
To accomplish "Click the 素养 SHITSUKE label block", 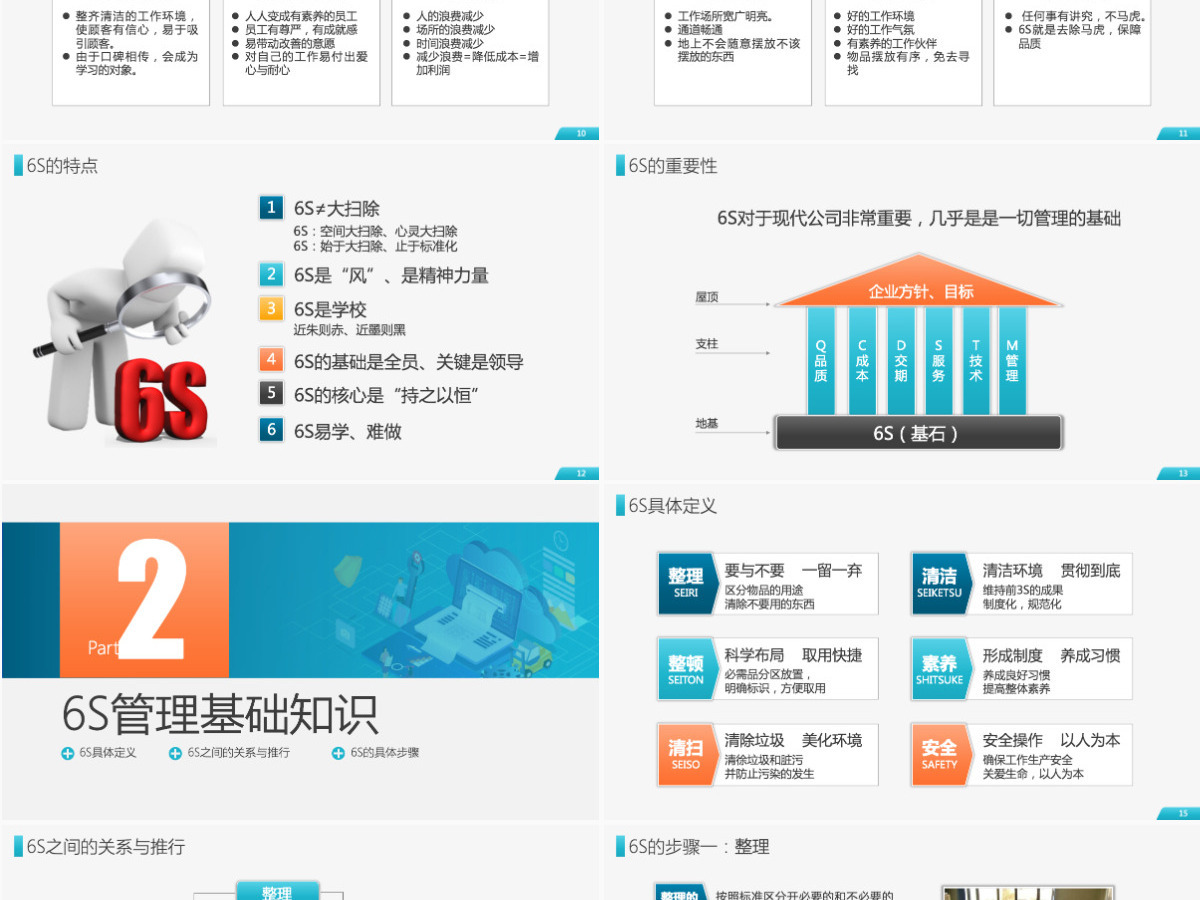I will coord(940,669).
